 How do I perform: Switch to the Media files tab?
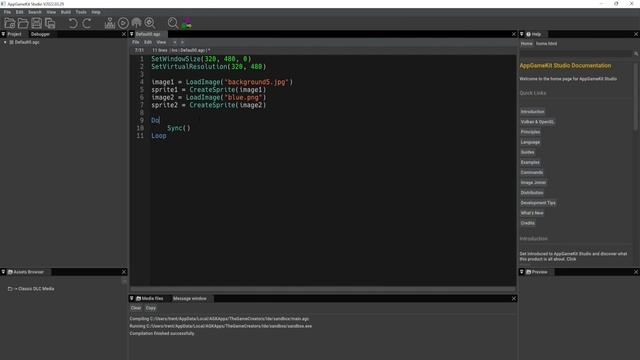150,298
